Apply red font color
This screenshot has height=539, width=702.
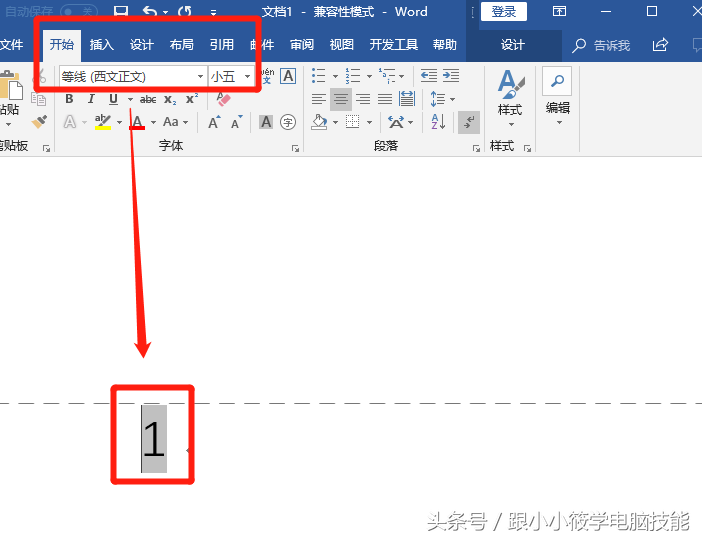click(x=137, y=122)
